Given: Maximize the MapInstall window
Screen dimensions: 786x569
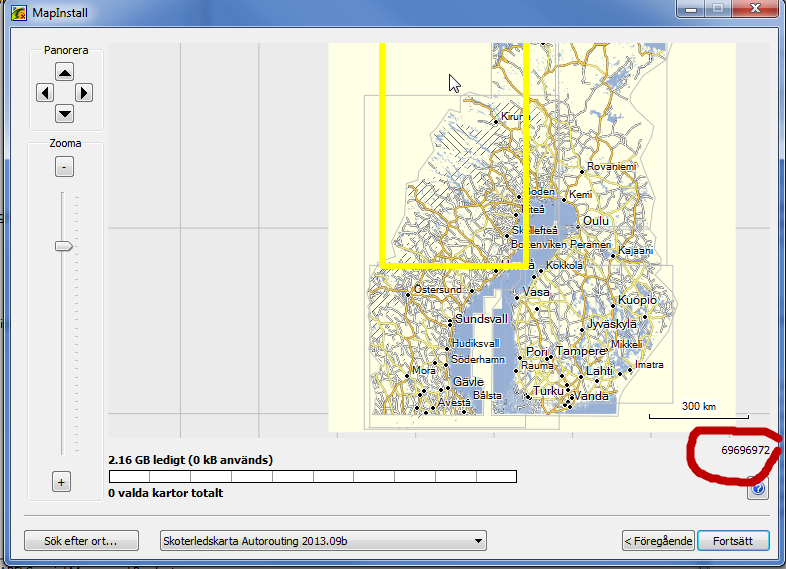Looking at the screenshot, I should pyautogui.click(x=716, y=8).
